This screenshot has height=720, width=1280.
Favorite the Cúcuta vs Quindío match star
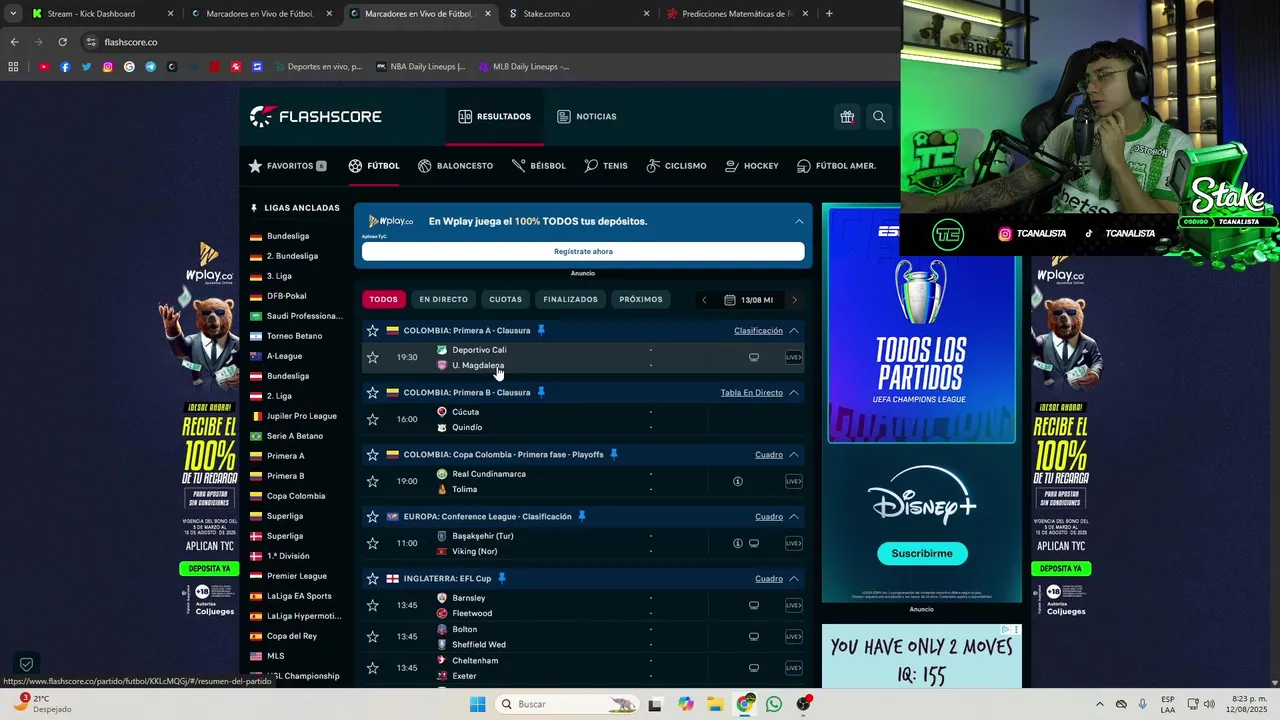coord(373,419)
